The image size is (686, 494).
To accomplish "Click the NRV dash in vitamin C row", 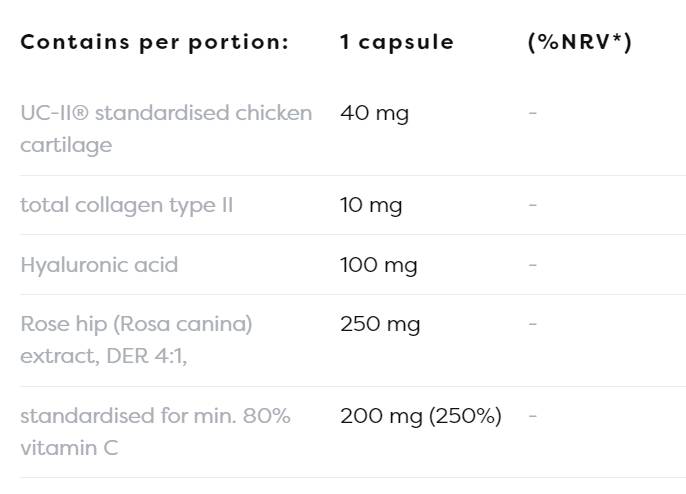I will (533, 415).
